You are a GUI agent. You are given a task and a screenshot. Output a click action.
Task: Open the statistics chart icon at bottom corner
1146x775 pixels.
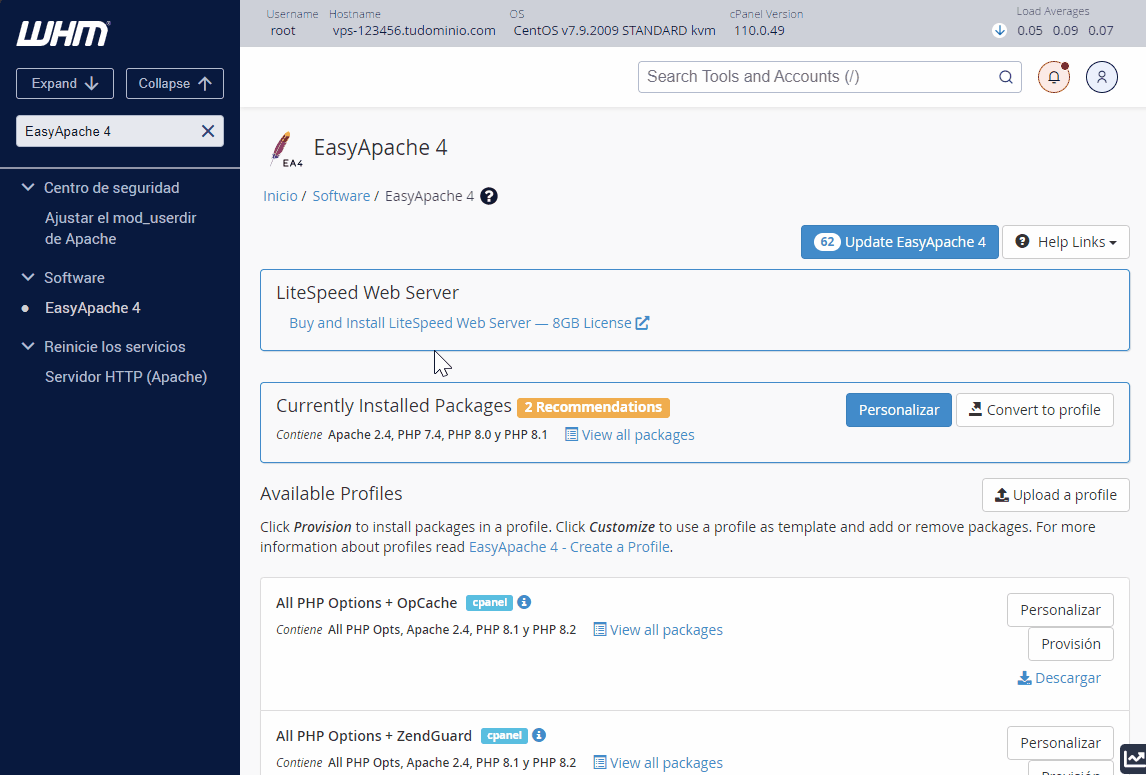pos(1134,758)
